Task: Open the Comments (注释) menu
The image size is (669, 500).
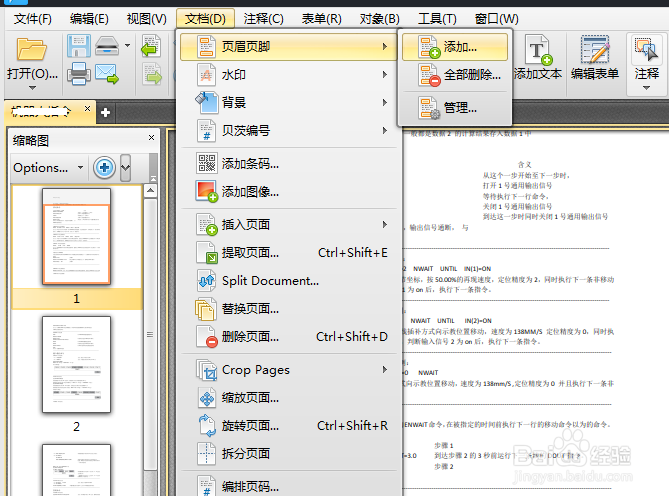Action: (263, 19)
